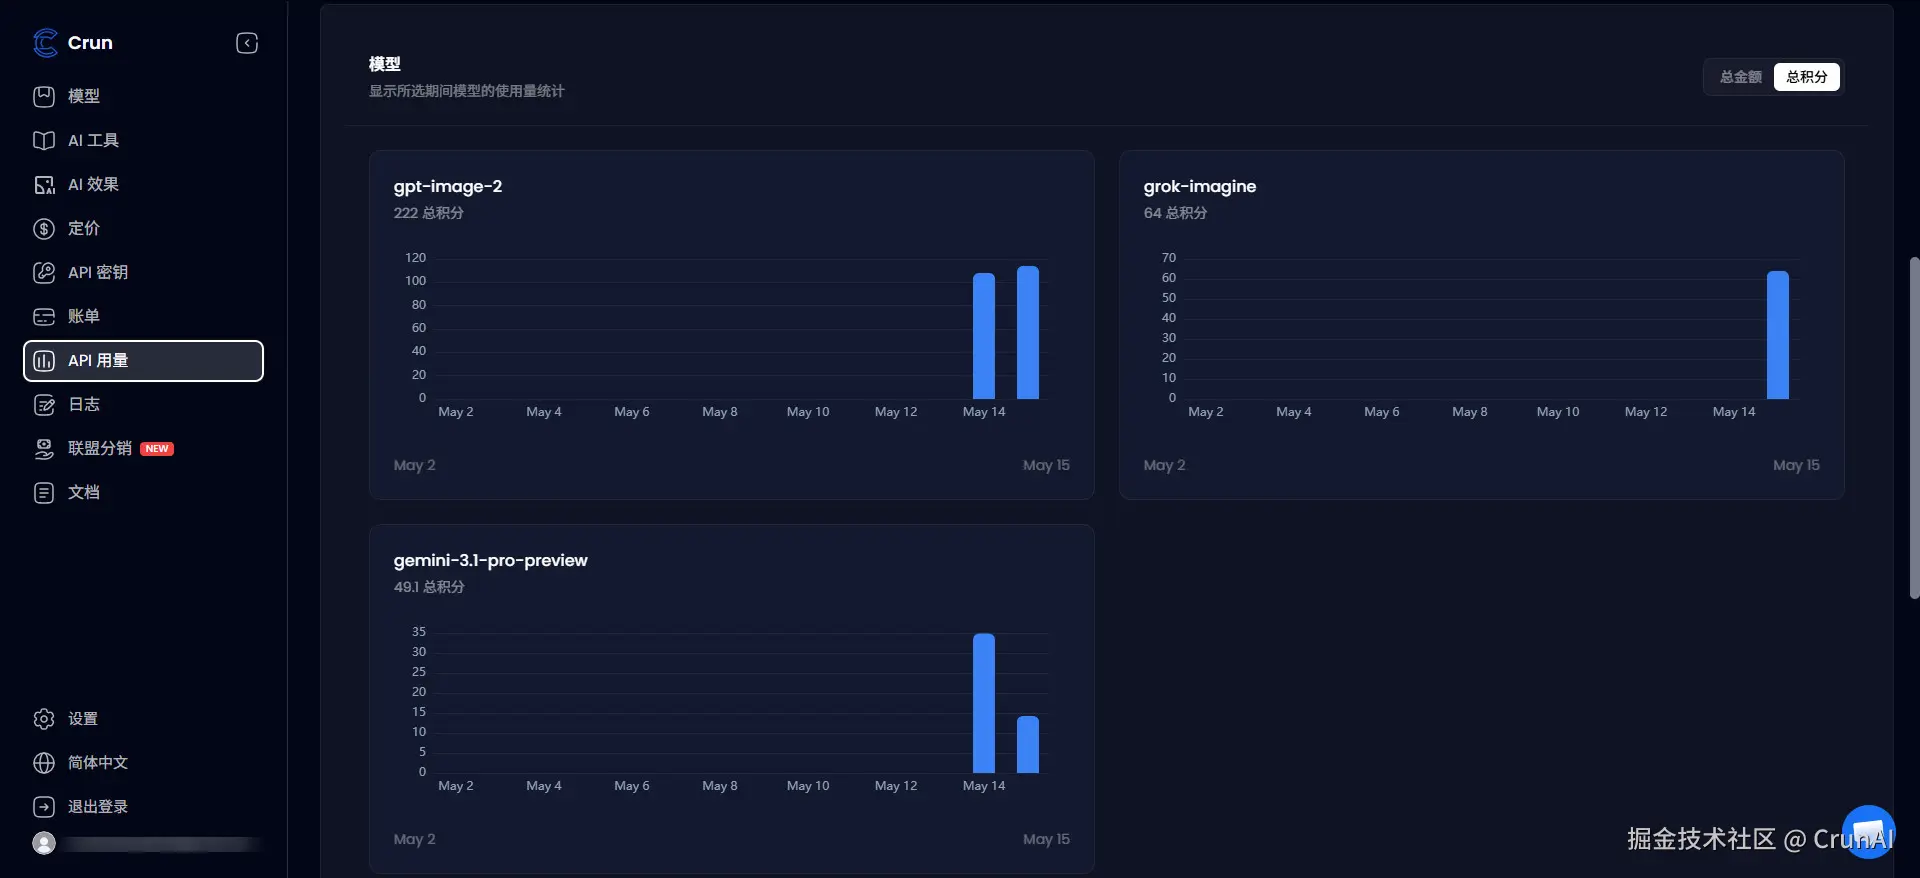Screen dimensions: 1920x878
Task: Click the 日志 edit icon
Action: tap(44, 404)
